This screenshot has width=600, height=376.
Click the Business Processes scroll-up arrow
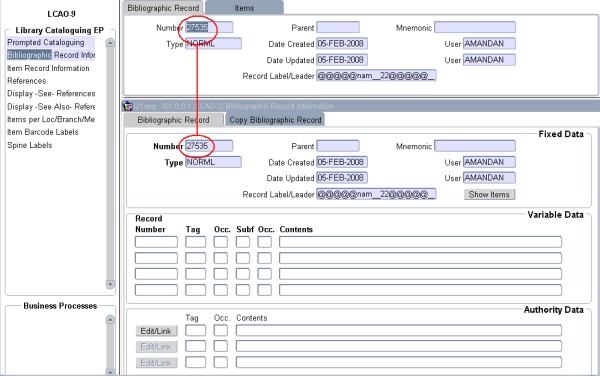pos(110,319)
